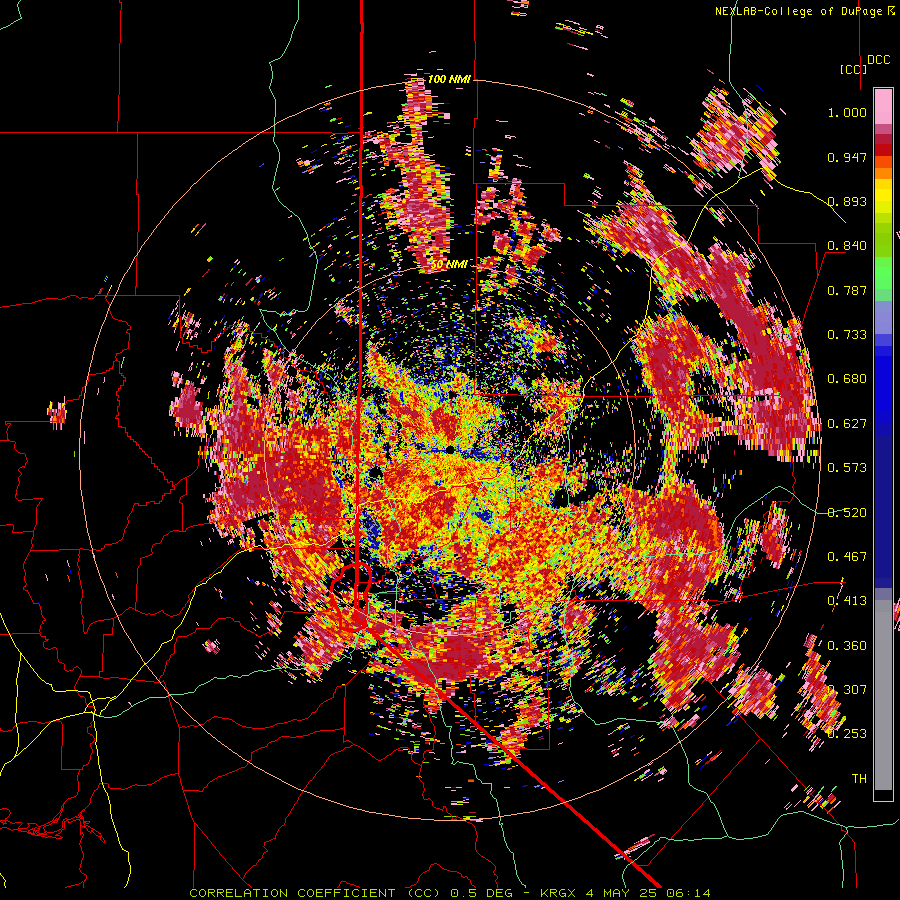Click the TH label on the legend
900x900 pixels.
tap(859, 779)
